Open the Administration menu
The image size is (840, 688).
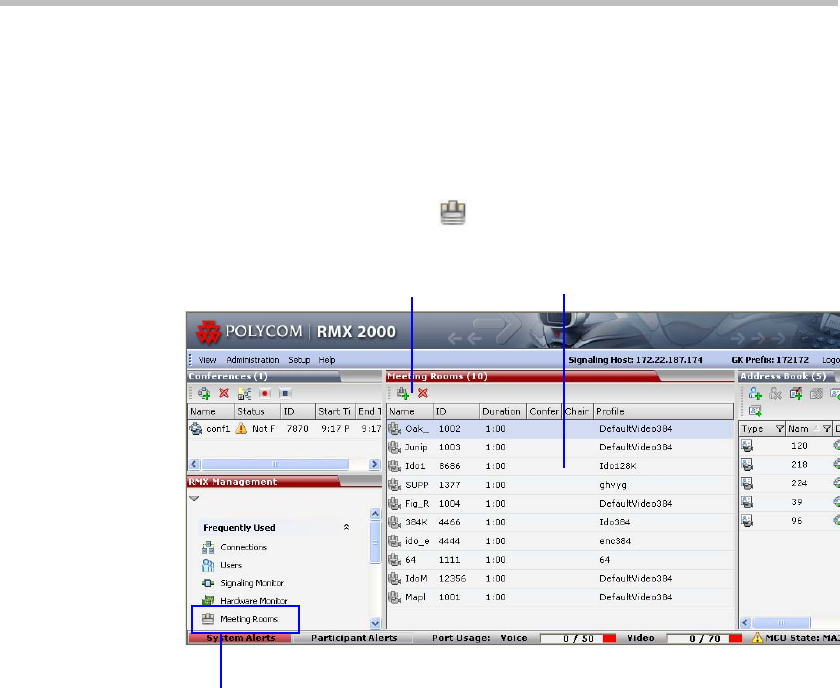[x=253, y=360]
